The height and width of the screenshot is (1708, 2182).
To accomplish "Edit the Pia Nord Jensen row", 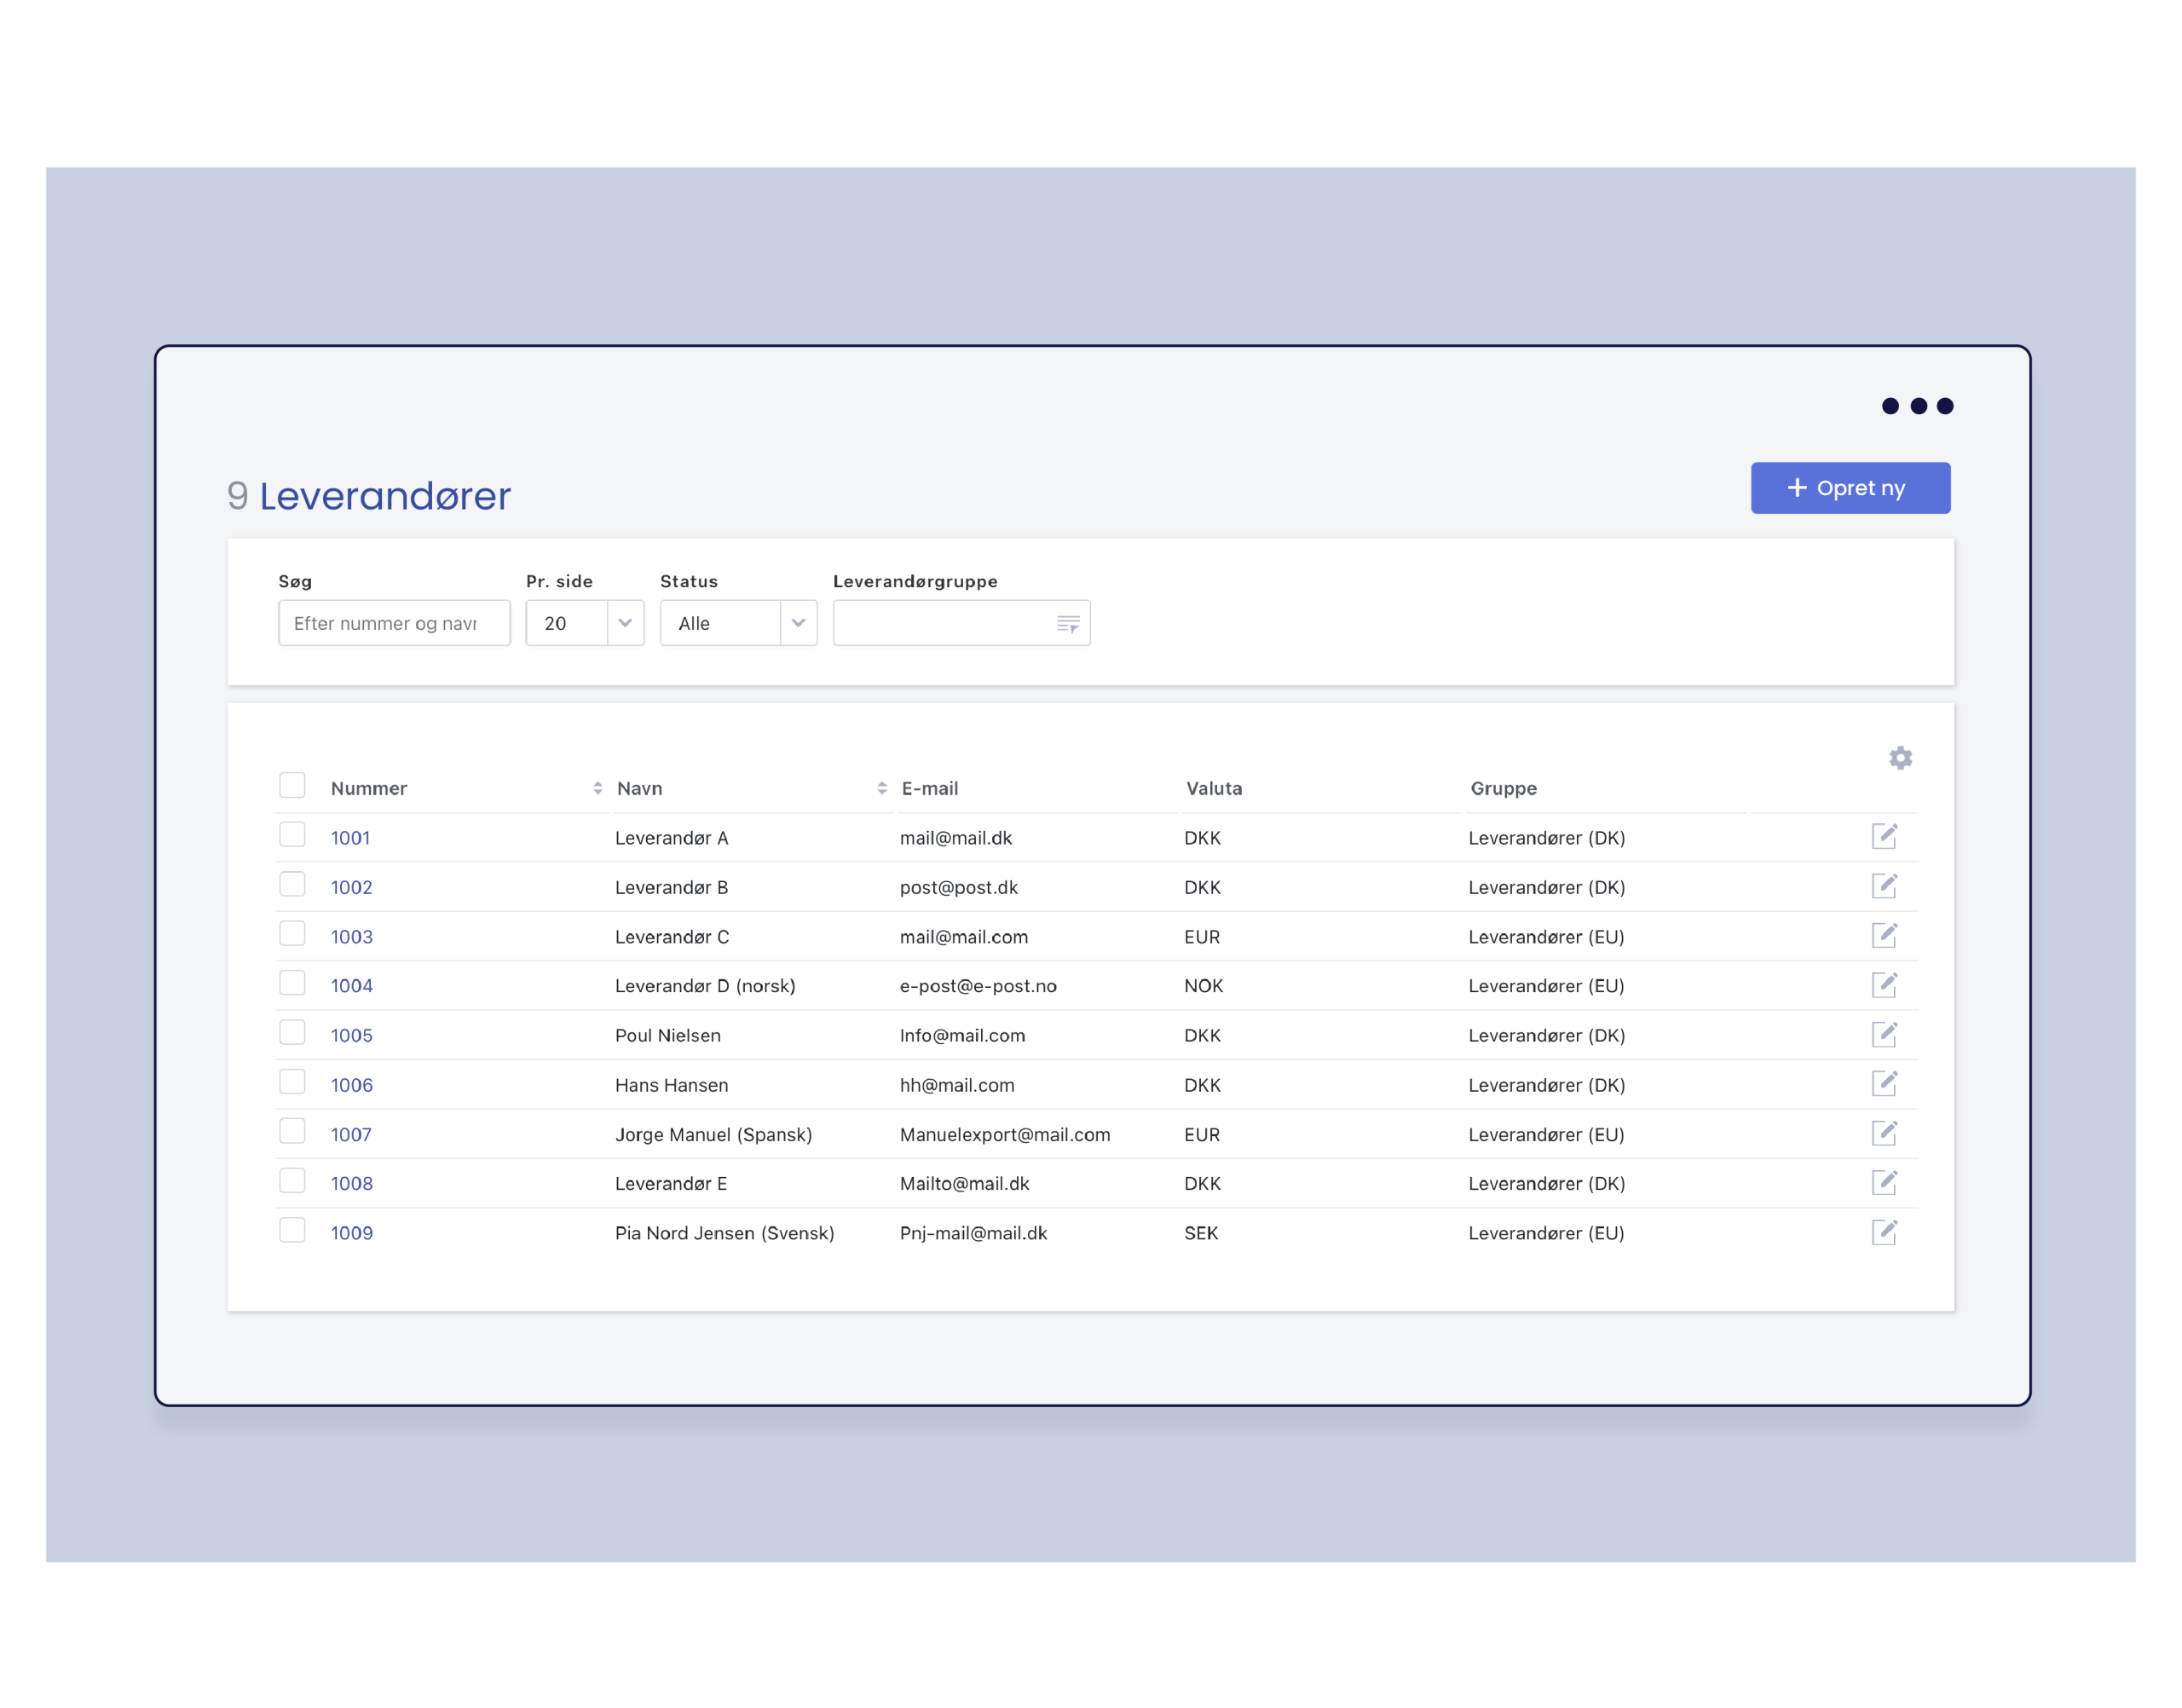I will [1884, 1232].
